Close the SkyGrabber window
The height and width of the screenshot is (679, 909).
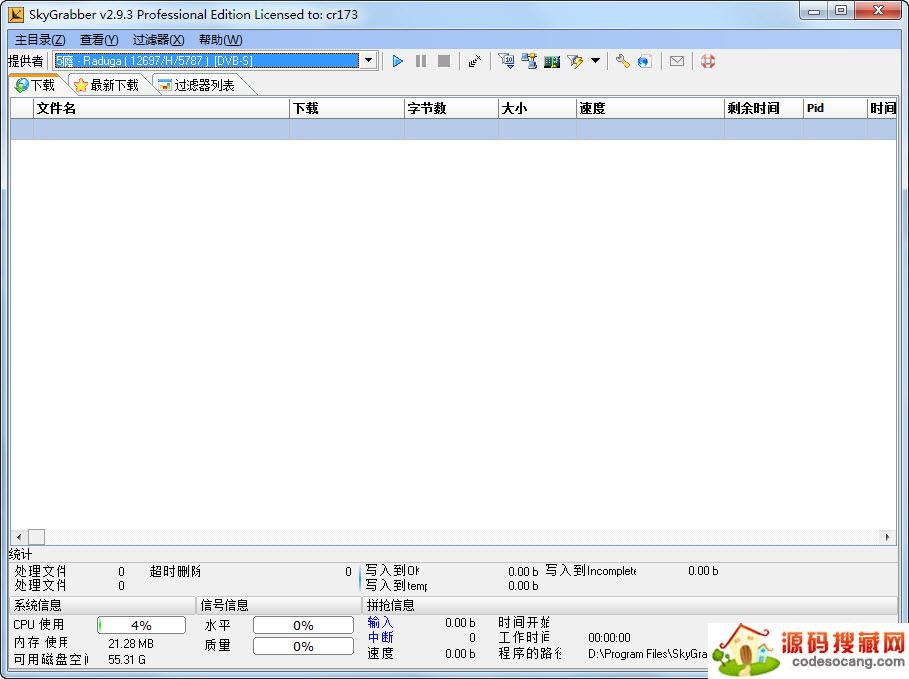coord(878,11)
